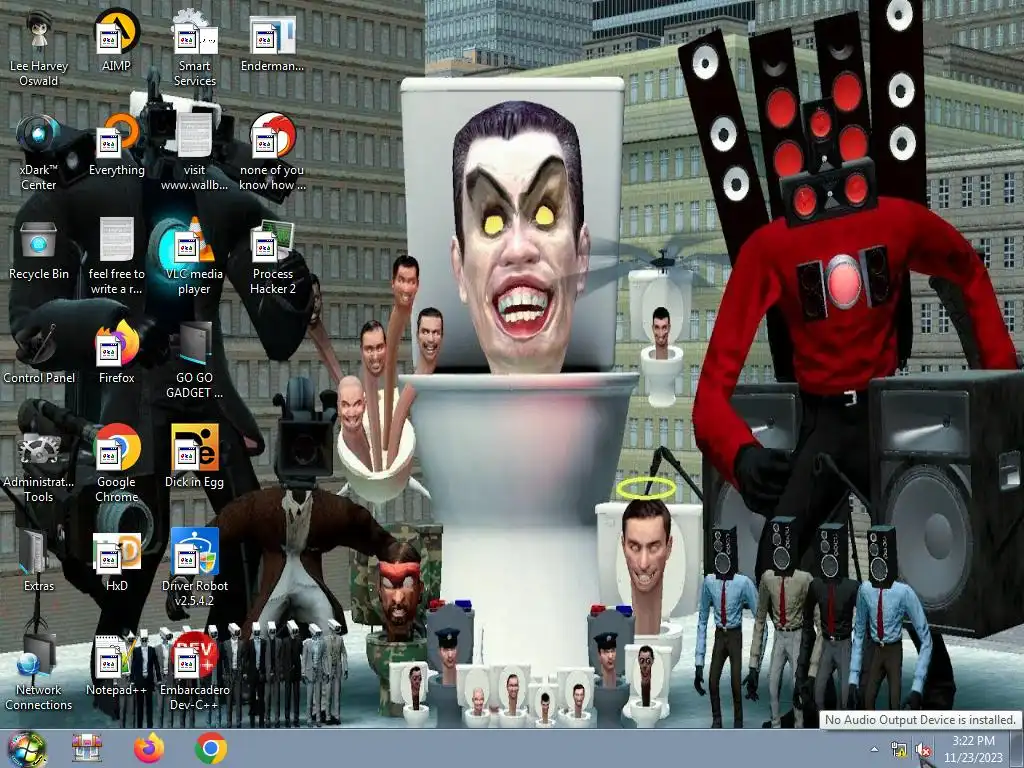
Task: Select the 'Dick in Egg' desktop shortcut
Action: 195,457
